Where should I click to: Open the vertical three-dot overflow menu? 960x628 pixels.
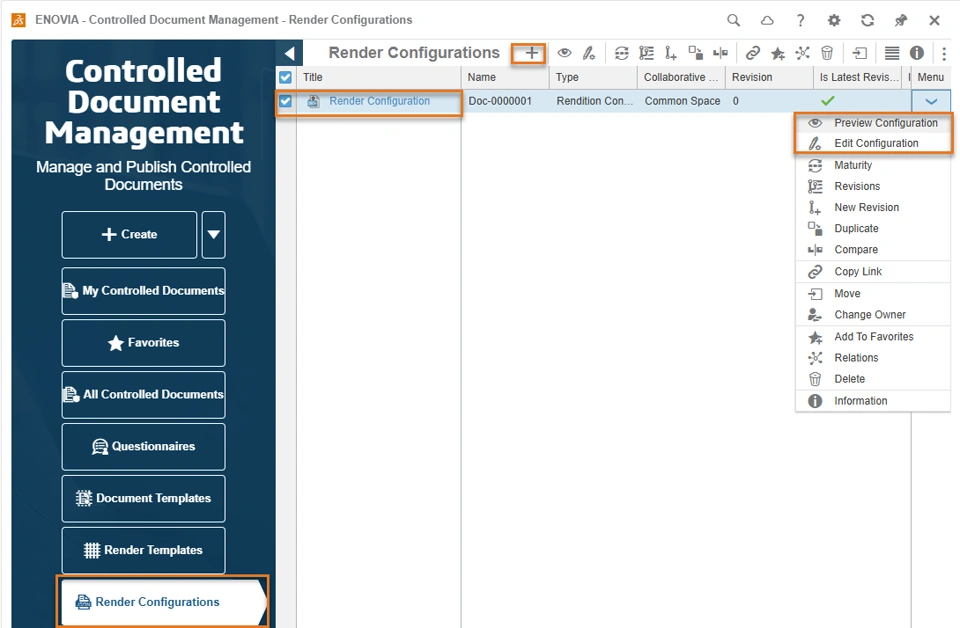coord(943,53)
